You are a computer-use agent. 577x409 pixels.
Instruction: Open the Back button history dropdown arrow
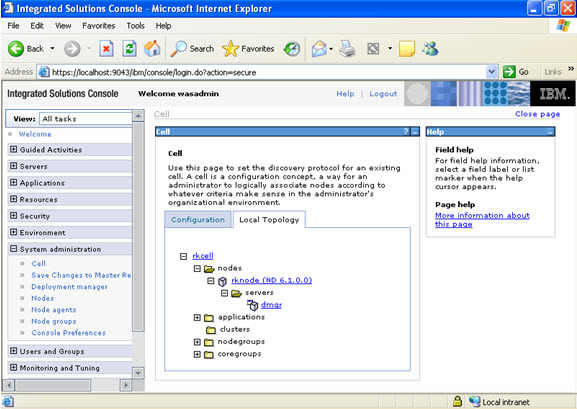coord(52,49)
